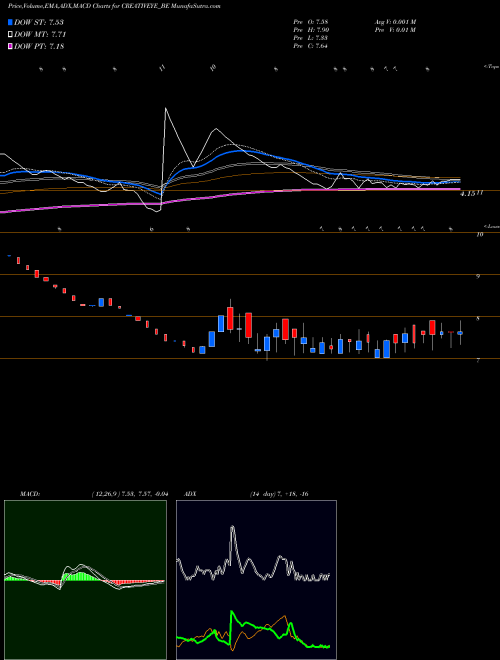Click the white DOW MT legend swatch
This screenshot has height=660, width=500.
[11, 35]
